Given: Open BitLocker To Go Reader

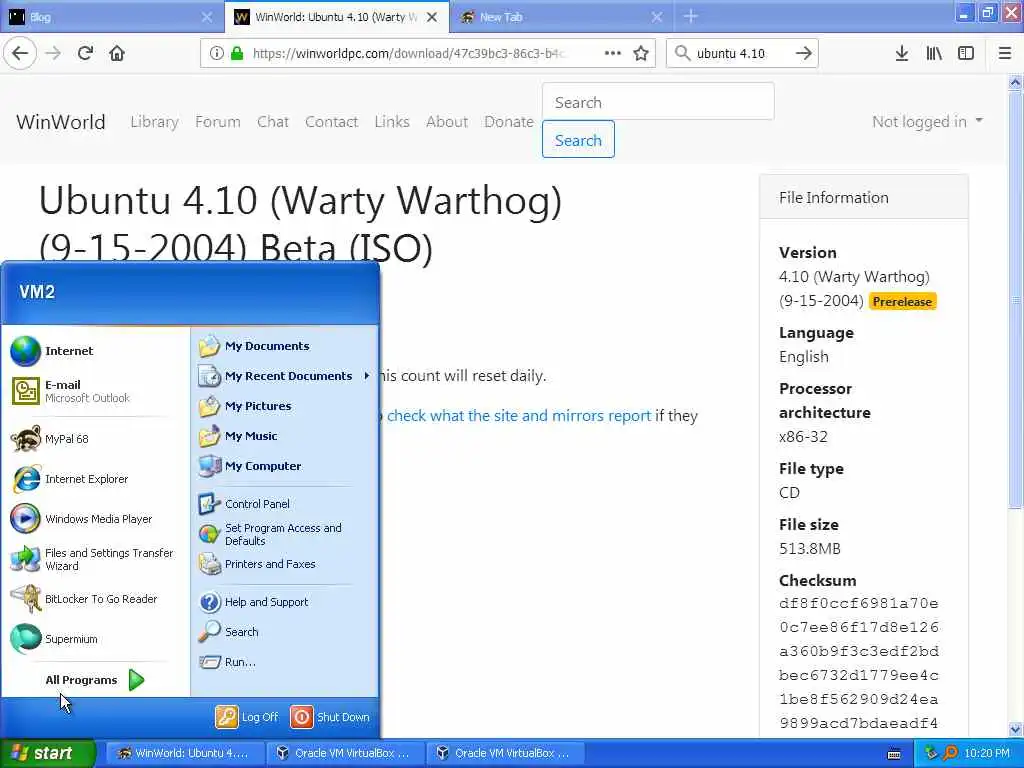Looking at the screenshot, I should point(95,599).
